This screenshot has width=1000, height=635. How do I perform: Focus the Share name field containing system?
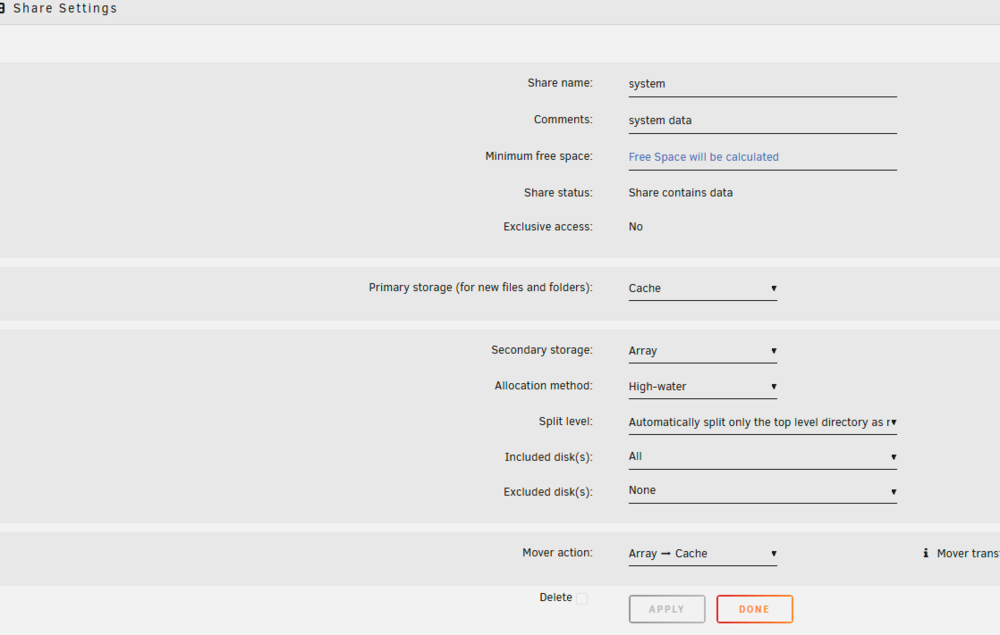pyautogui.click(x=762, y=84)
